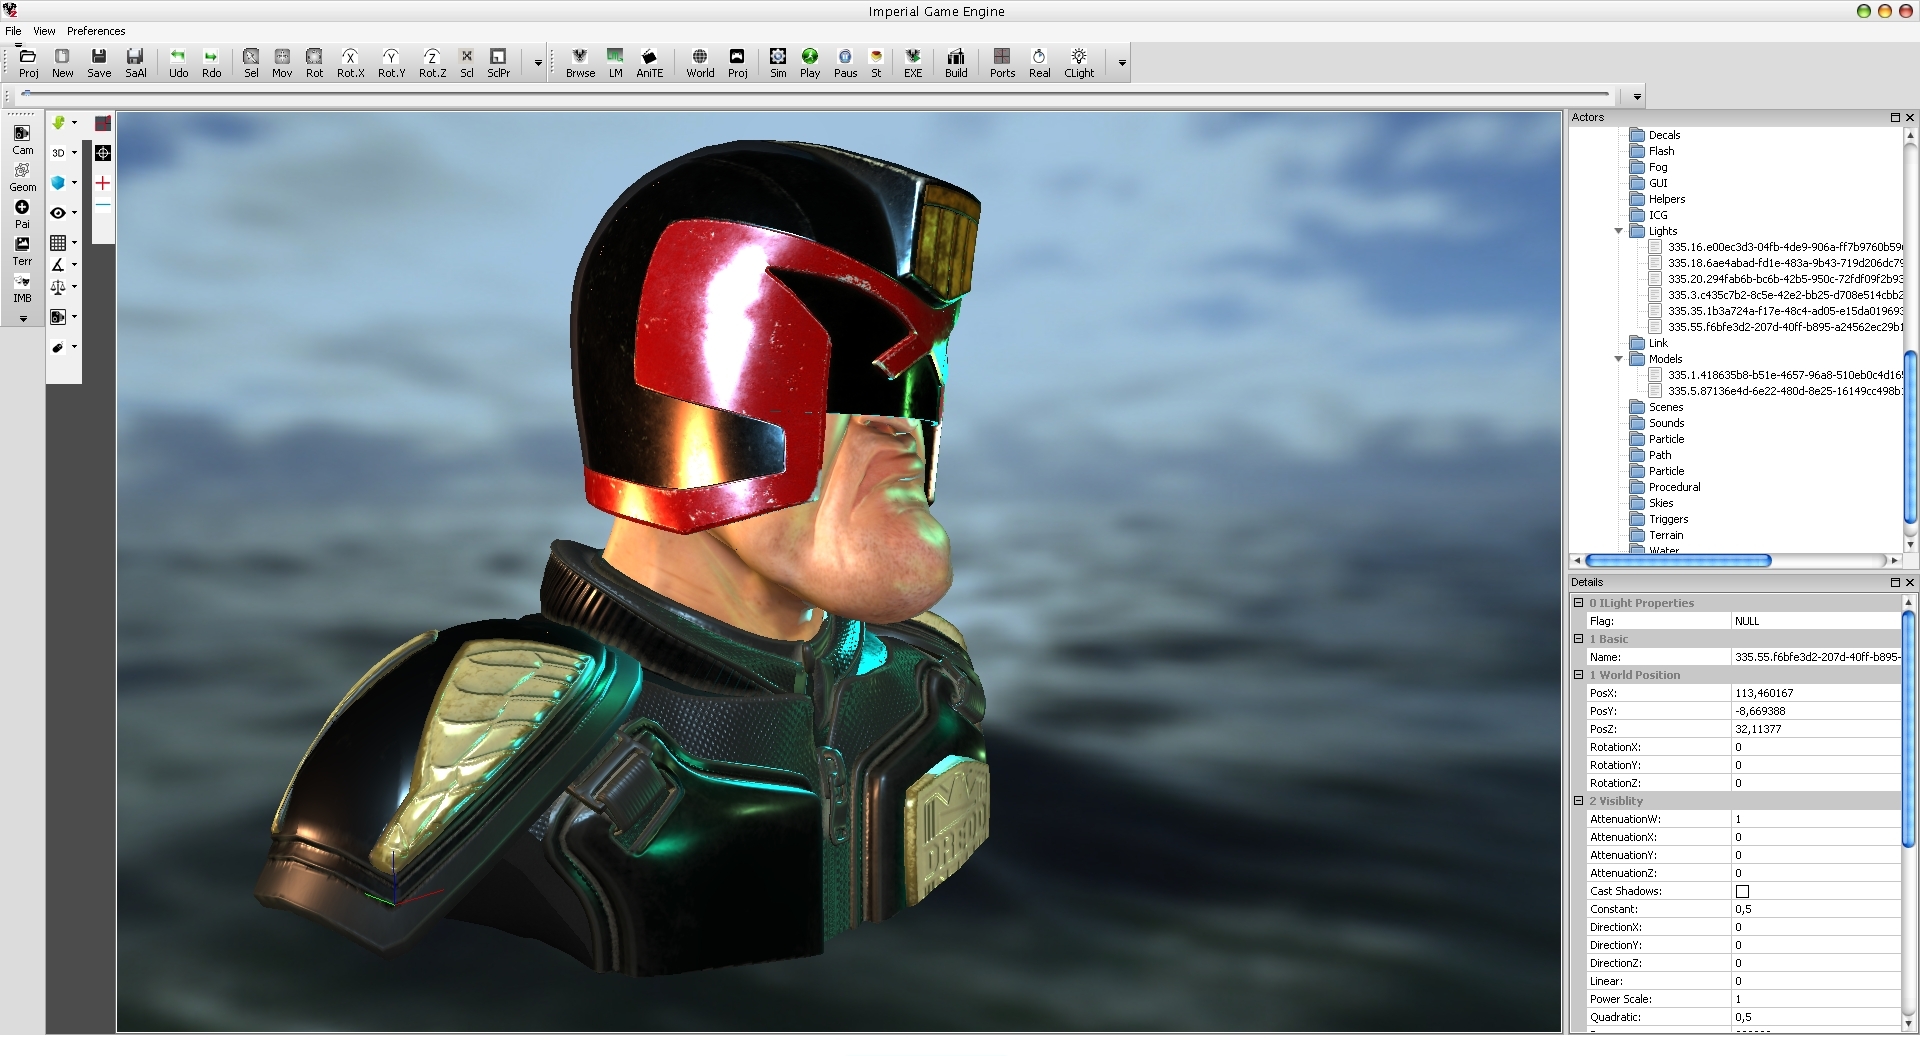Click the Build toolbar icon
Screen dimensions: 1920x1056
click(956, 62)
